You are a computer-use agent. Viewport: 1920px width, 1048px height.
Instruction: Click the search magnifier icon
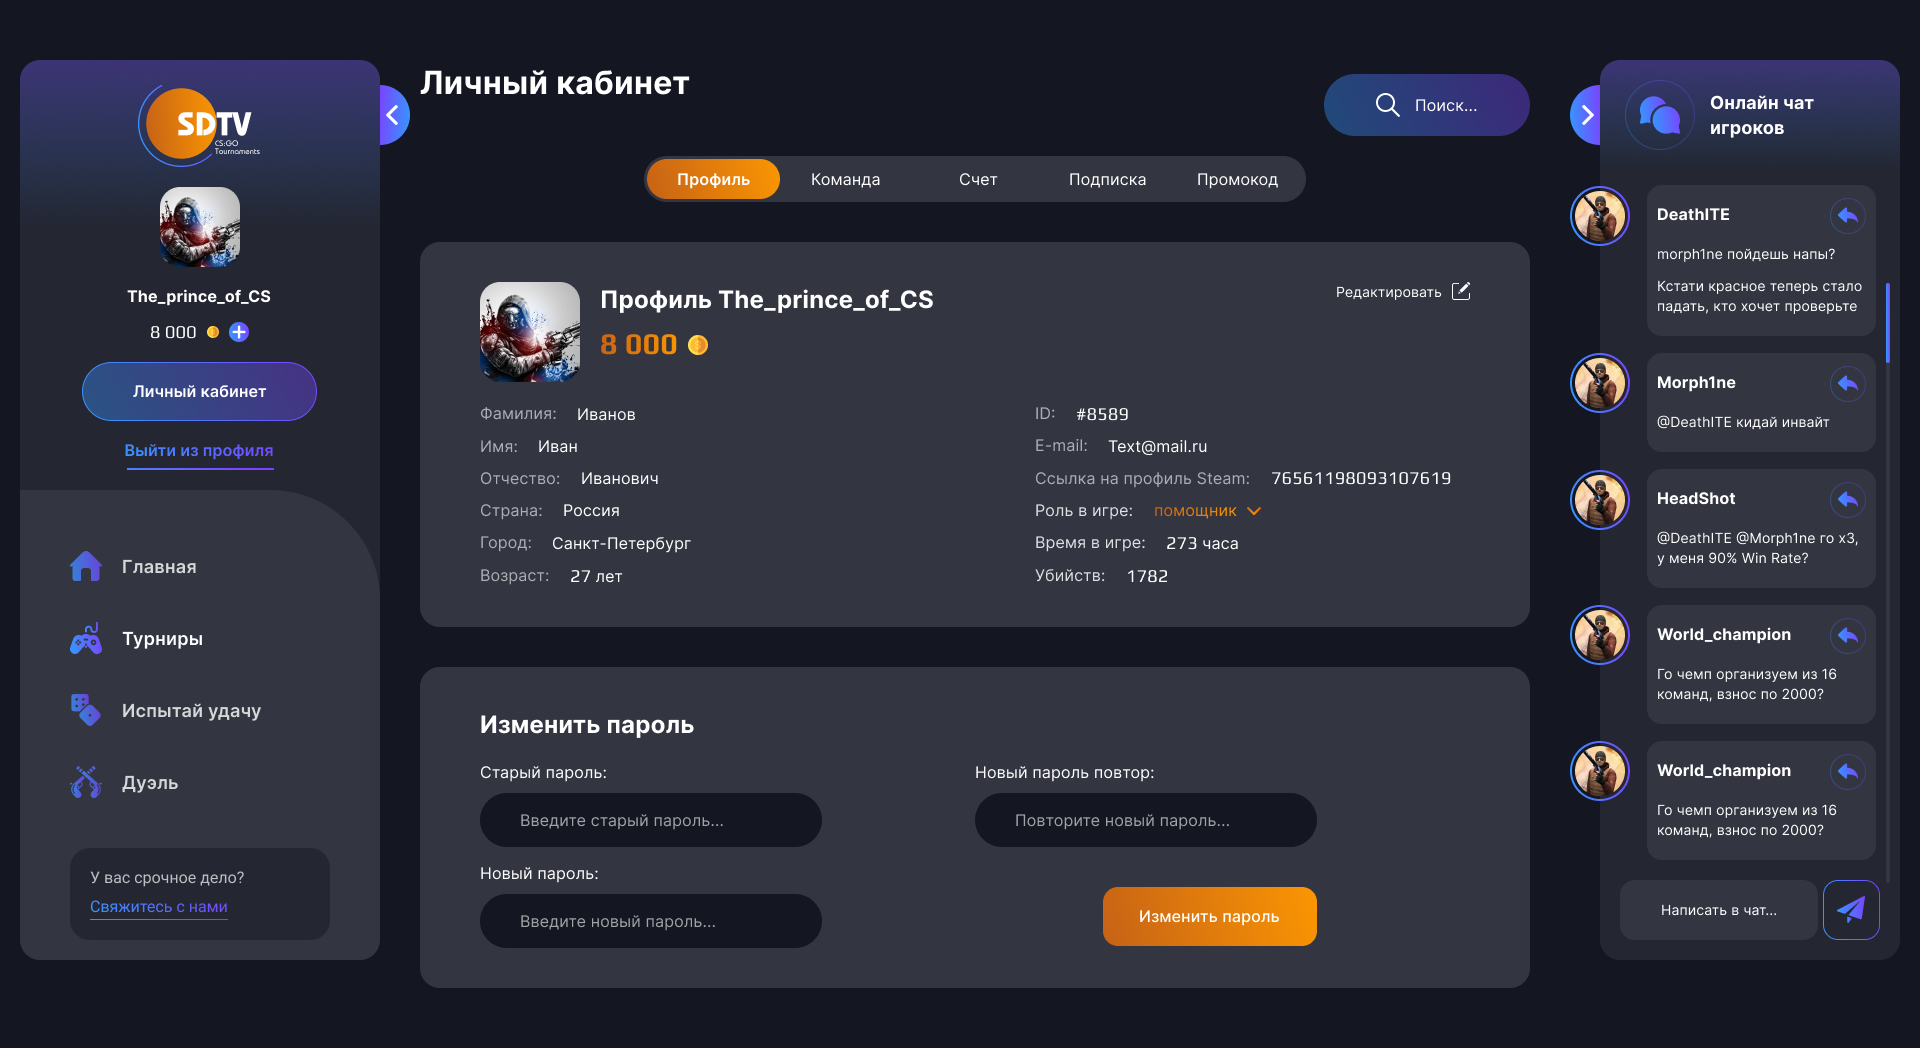(1387, 105)
